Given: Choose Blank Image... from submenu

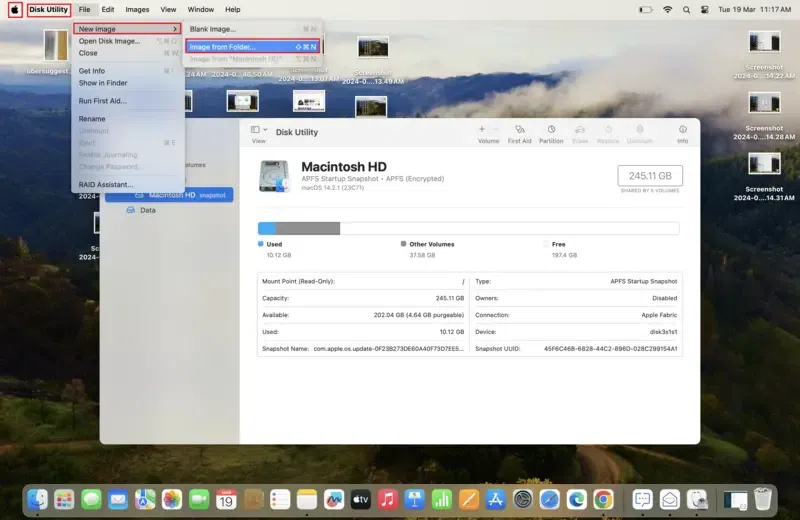Looking at the screenshot, I should tap(253, 29).
